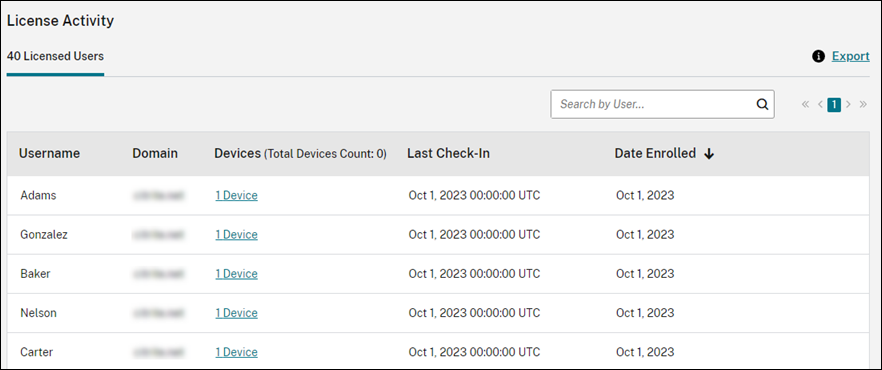Open Gonzalez's 1 Device link

[236, 234]
